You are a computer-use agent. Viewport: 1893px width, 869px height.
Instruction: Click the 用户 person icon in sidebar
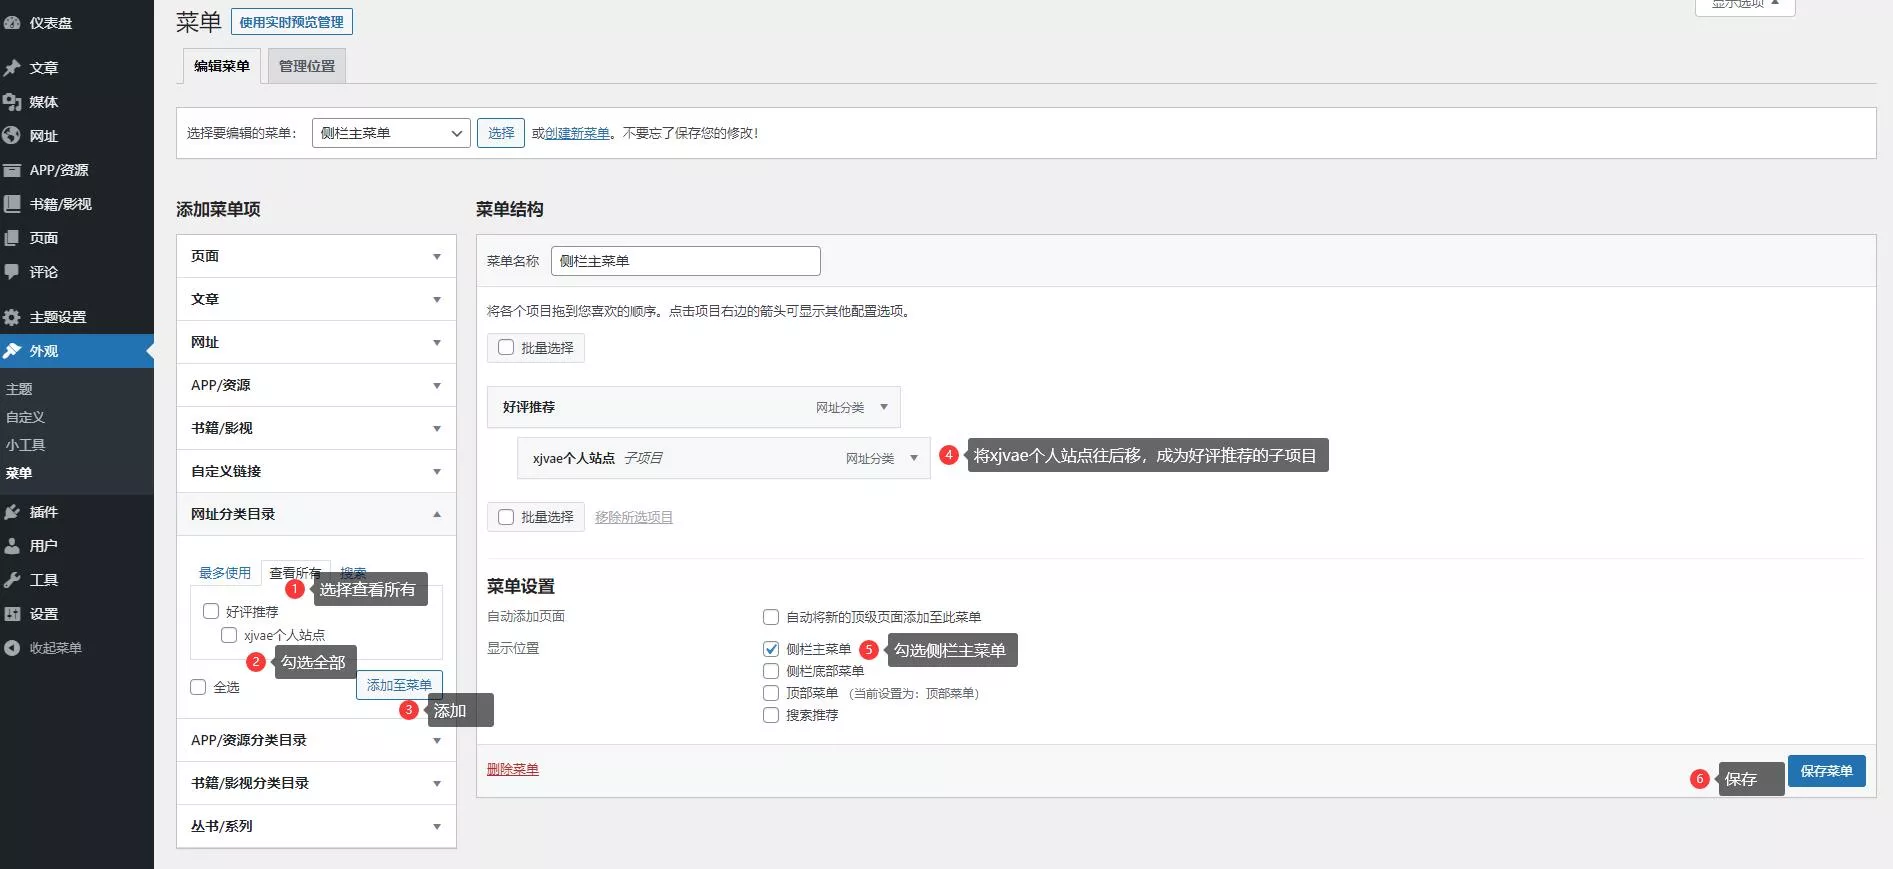[x=12, y=546]
